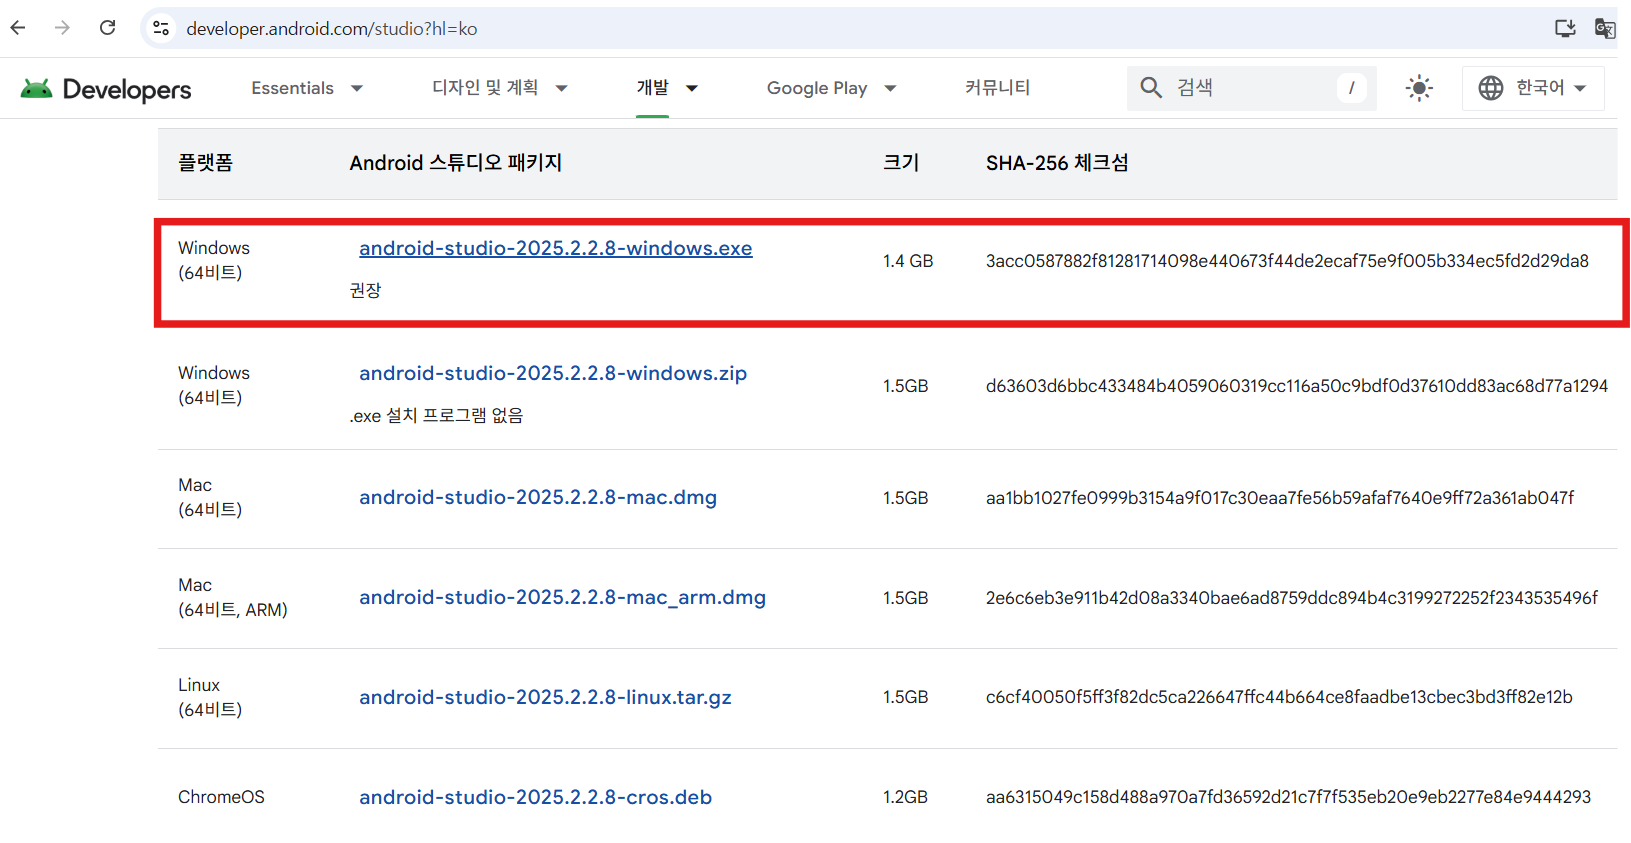Image resolution: width=1631 pixels, height=843 pixels.
Task: Open site information icon in address bar
Action: tap(161, 28)
